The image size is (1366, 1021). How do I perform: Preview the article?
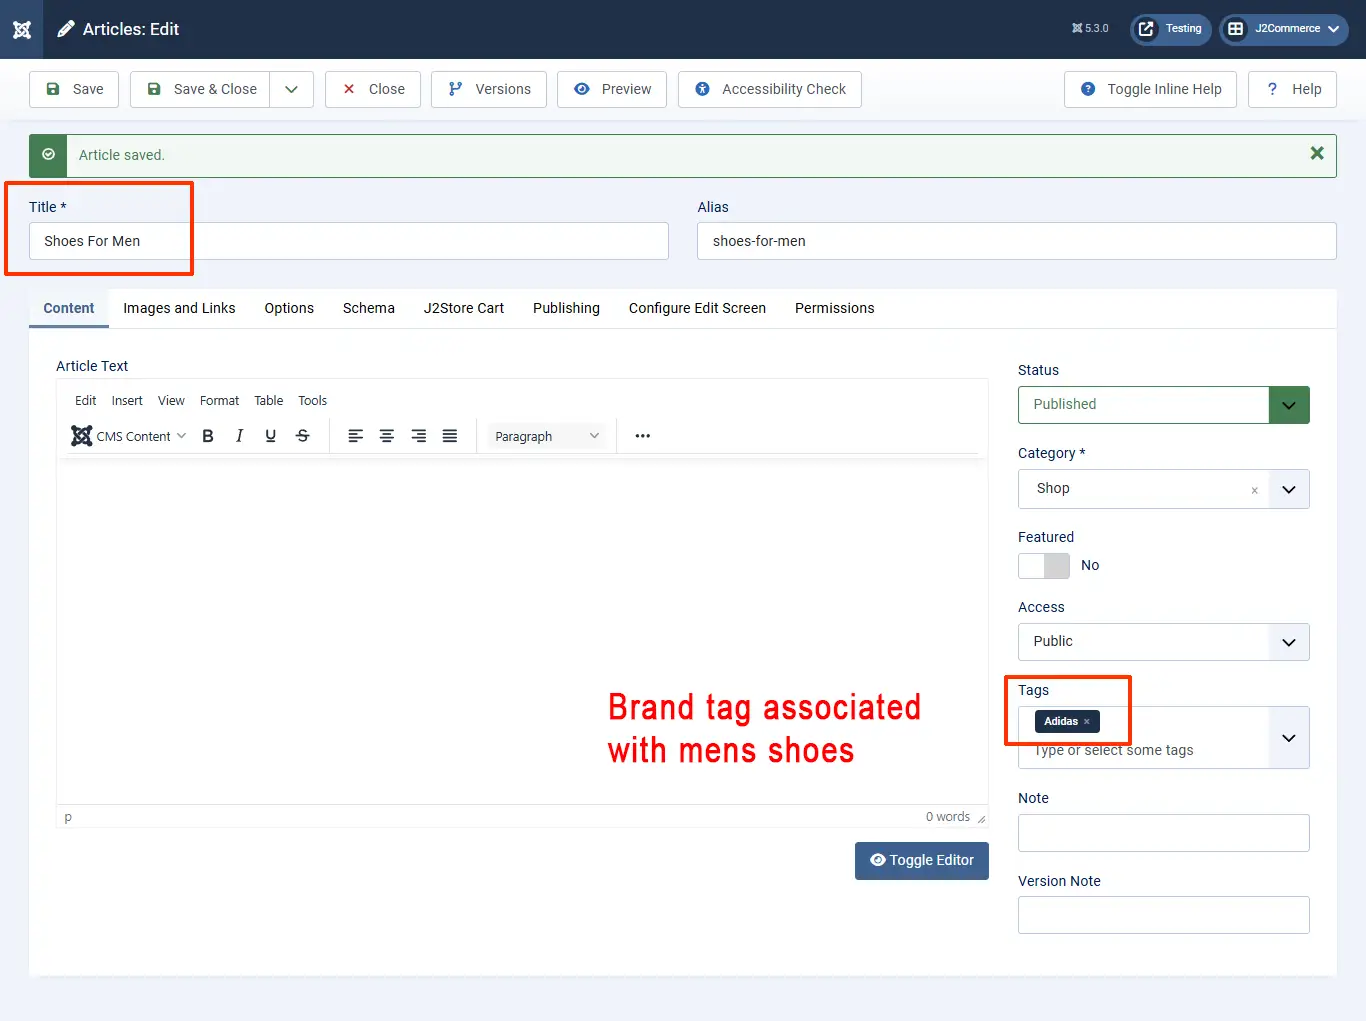click(612, 89)
